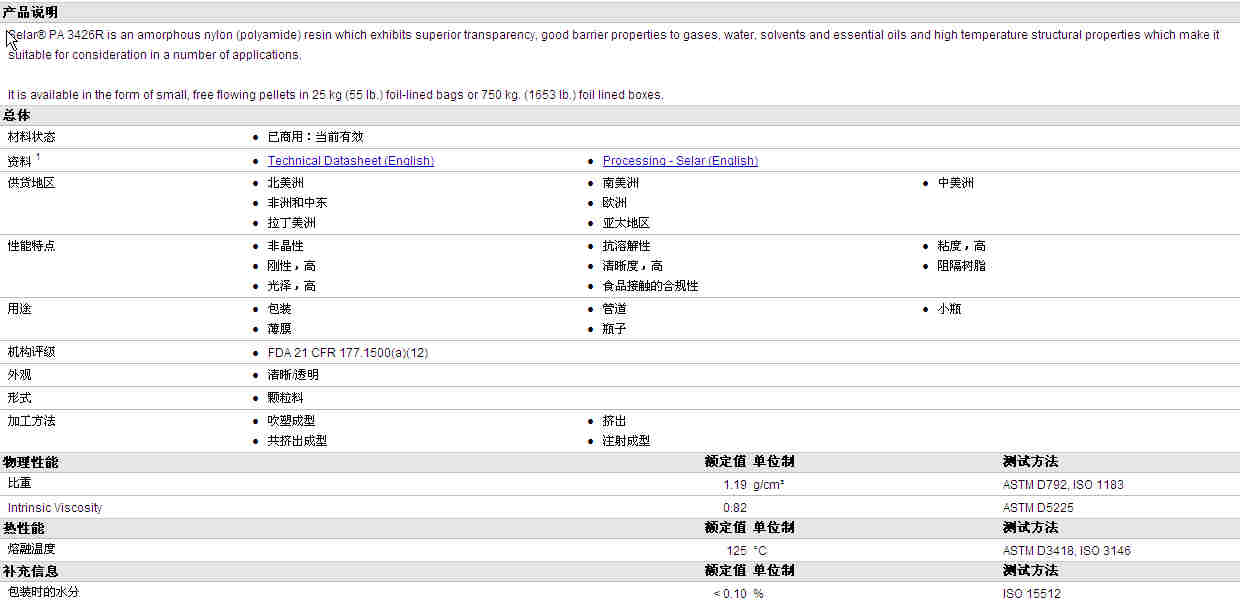Select the 0.82 viscosity value
The height and width of the screenshot is (602, 1240).
click(x=735, y=508)
